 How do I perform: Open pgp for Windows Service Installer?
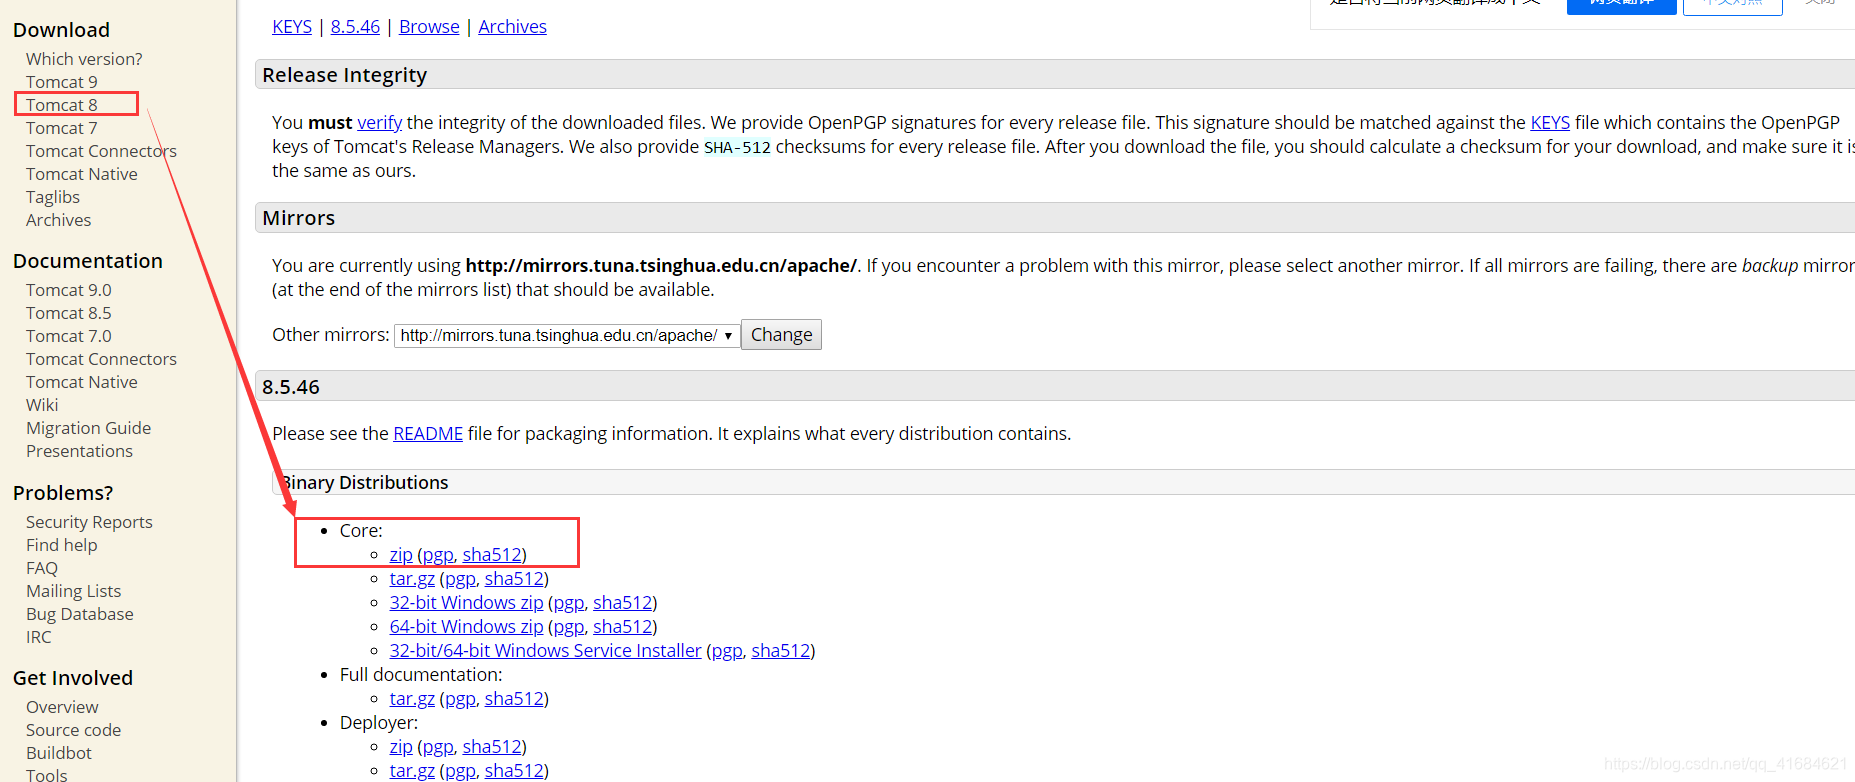727,651
